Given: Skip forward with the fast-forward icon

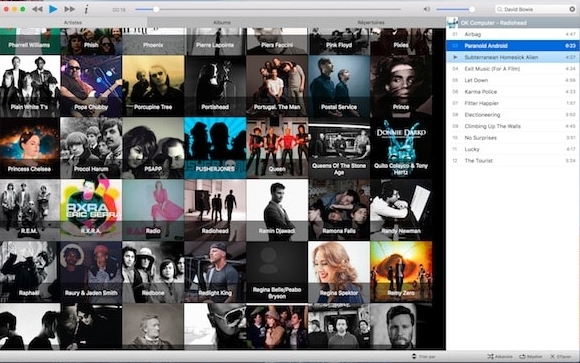Looking at the screenshot, I should (x=70, y=9).
